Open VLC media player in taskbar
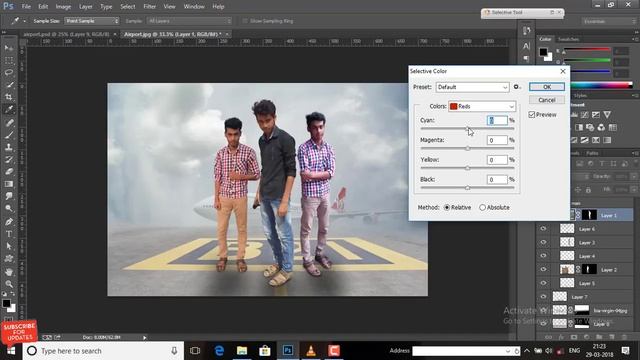Viewport: 640px width, 360px height. (311, 351)
